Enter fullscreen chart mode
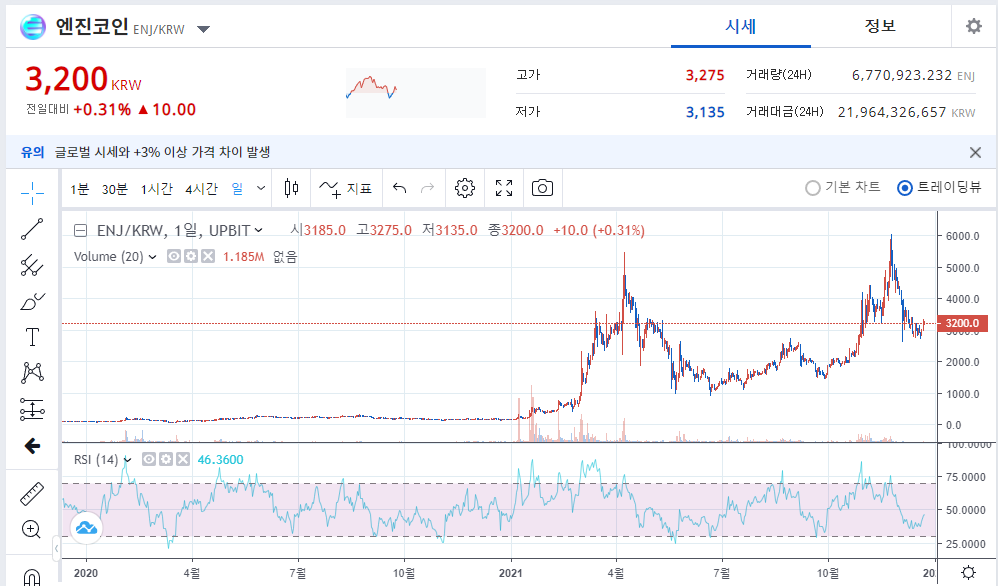 504,188
